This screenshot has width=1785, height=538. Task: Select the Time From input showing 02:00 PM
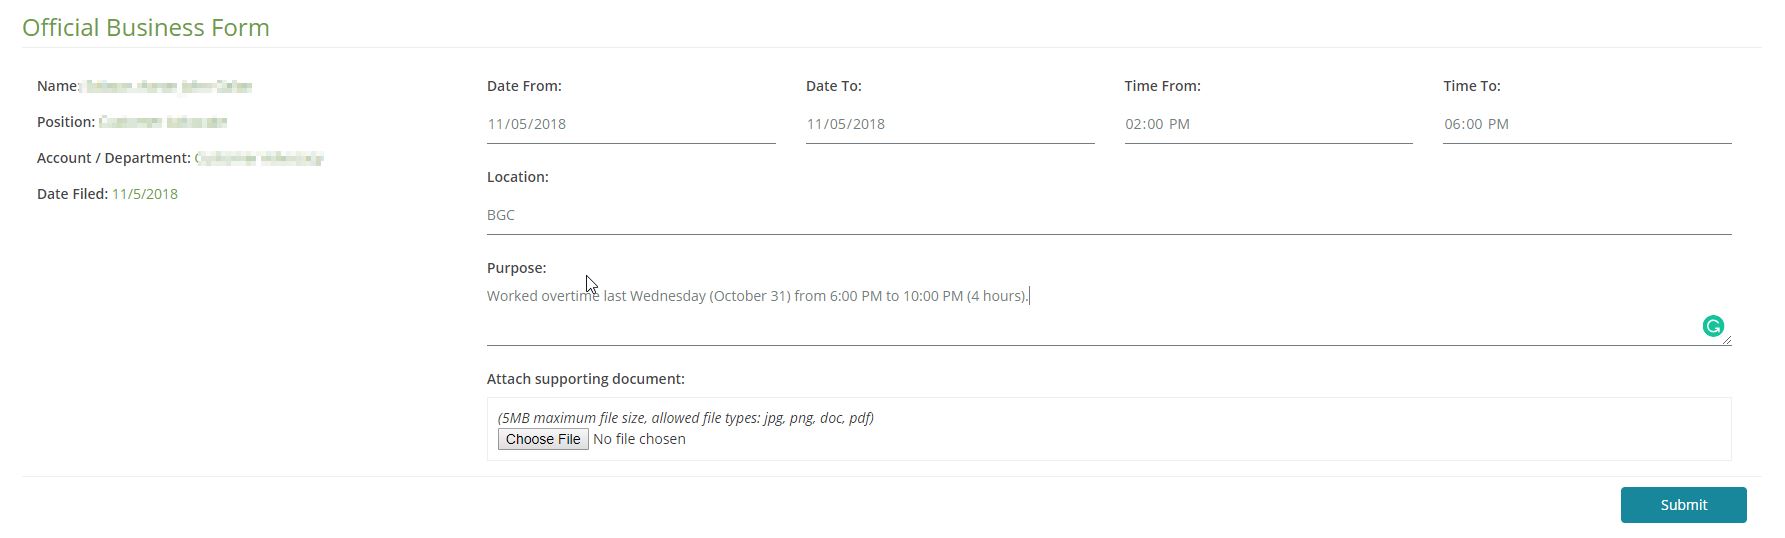click(x=1267, y=125)
